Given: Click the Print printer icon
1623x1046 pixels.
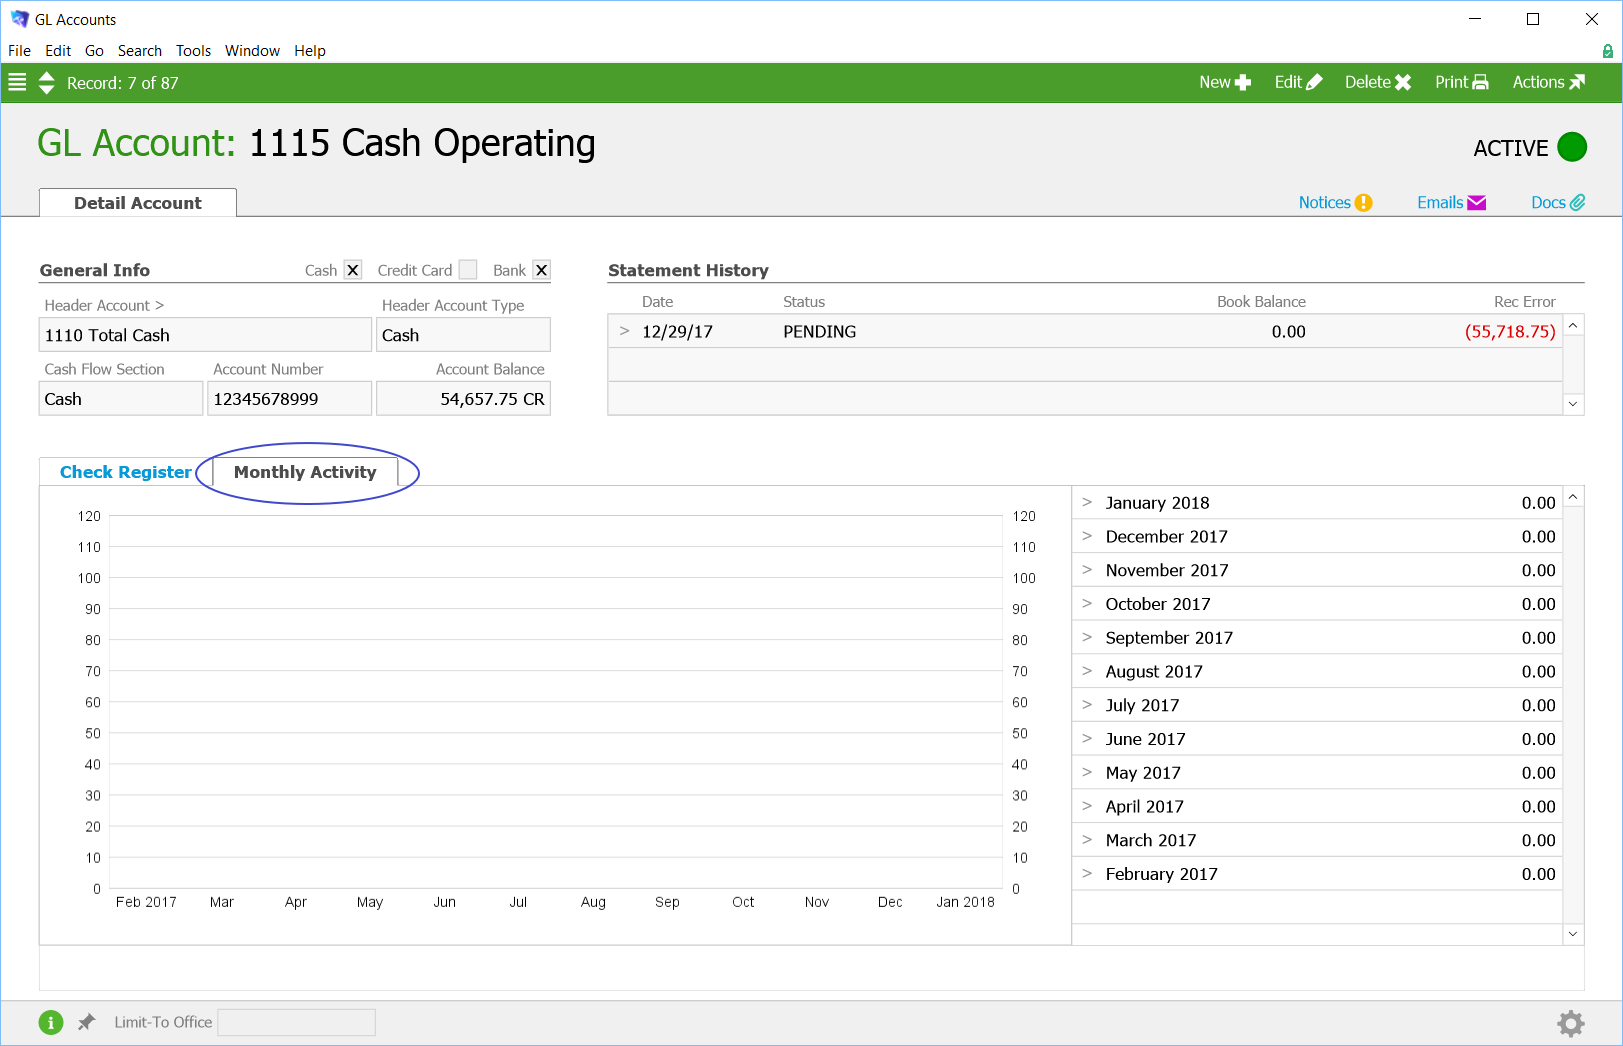Looking at the screenshot, I should tap(1480, 82).
